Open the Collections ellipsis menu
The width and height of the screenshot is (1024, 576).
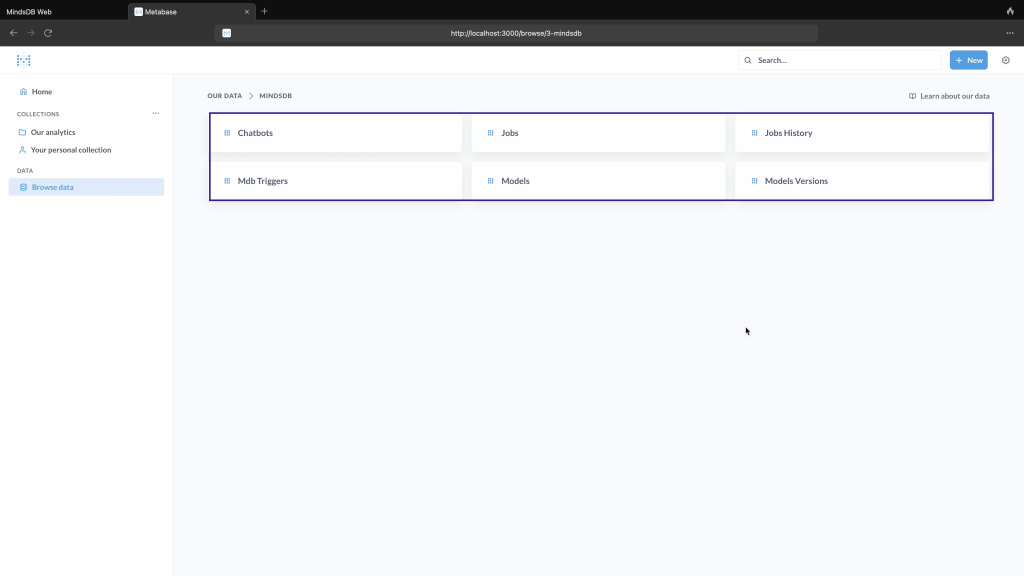155,114
